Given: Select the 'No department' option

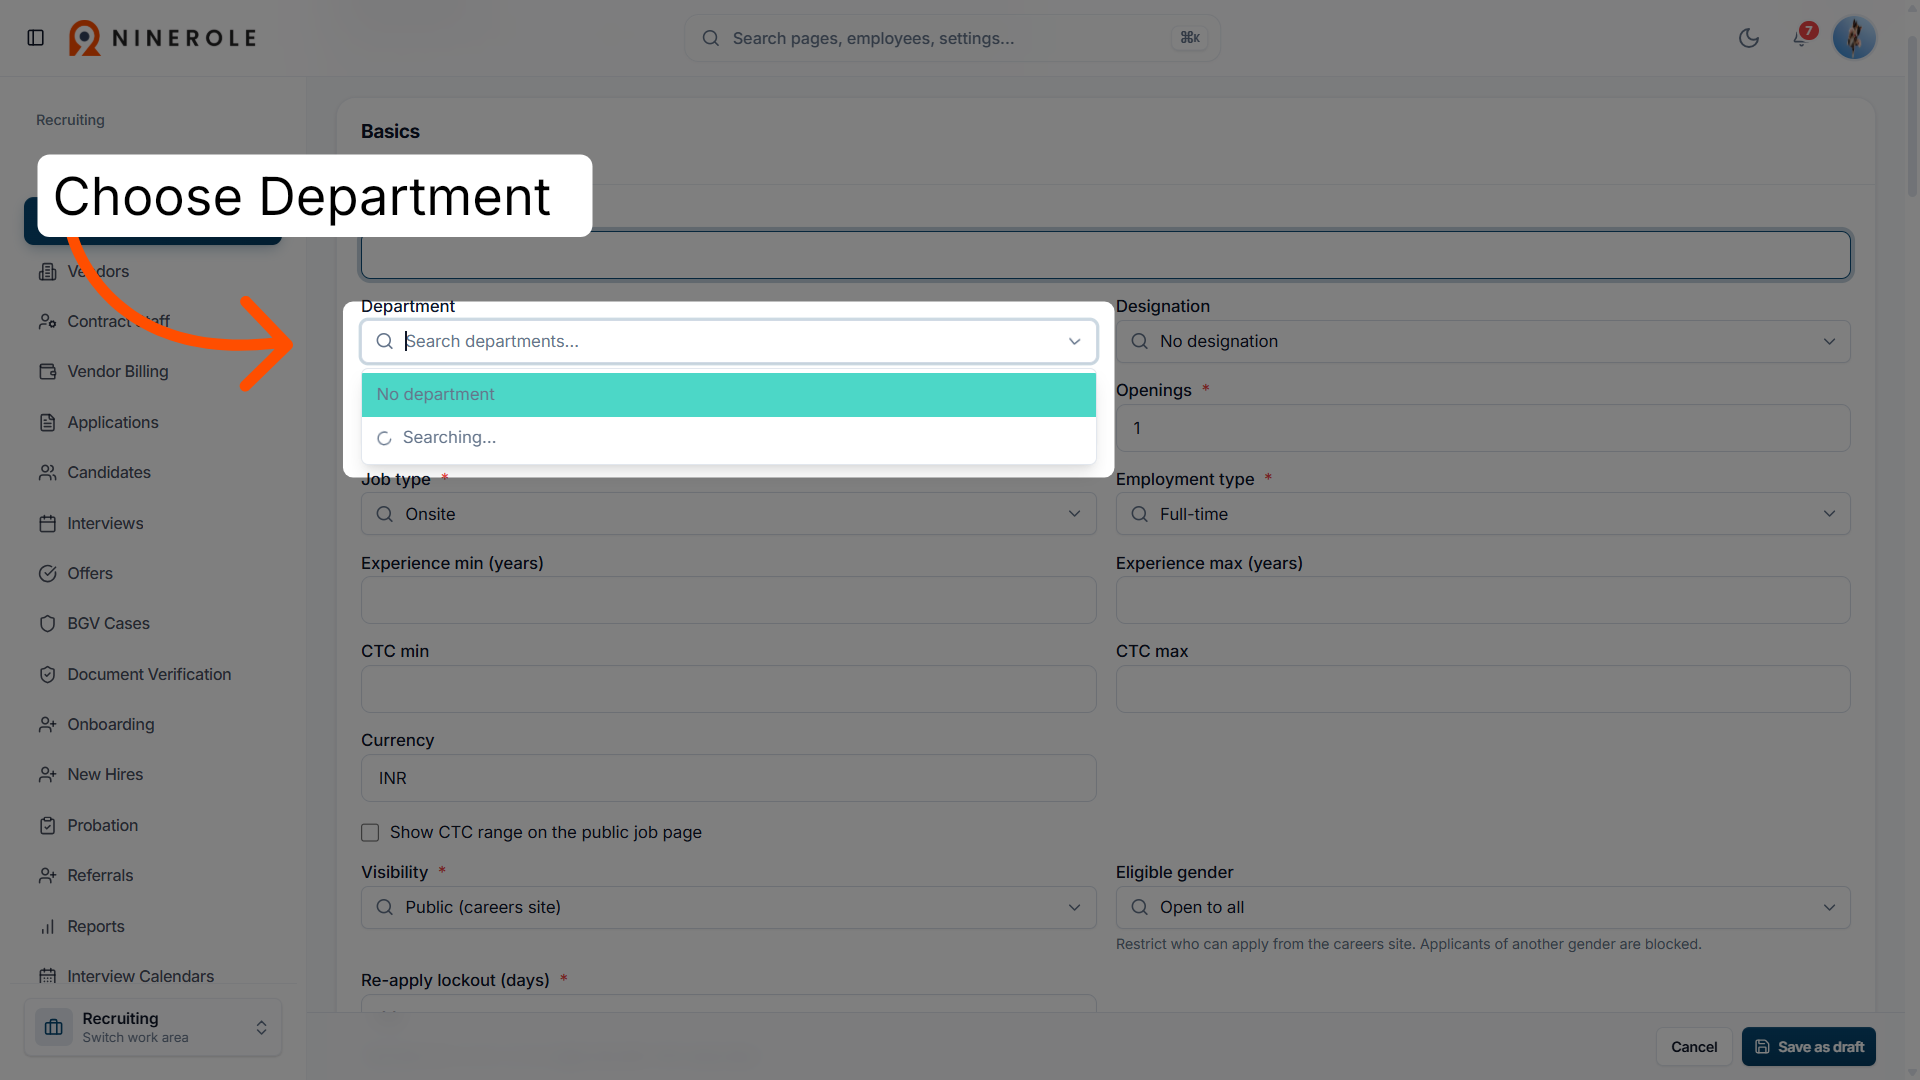Looking at the screenshot, I should click(x=728, y=394).
